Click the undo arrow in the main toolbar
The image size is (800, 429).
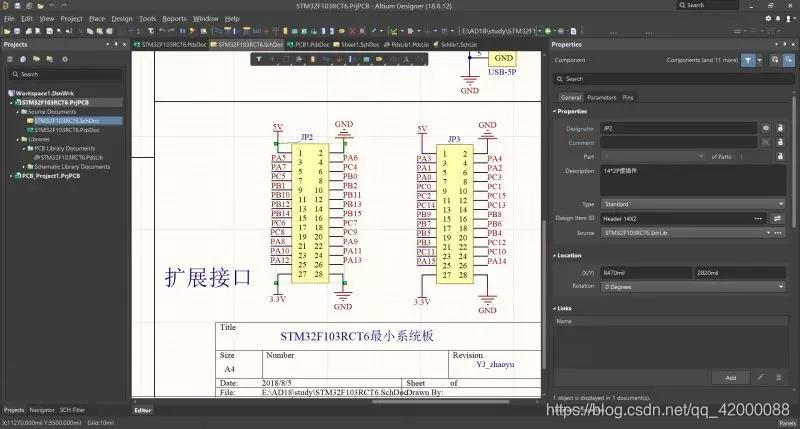coord(162,31)
